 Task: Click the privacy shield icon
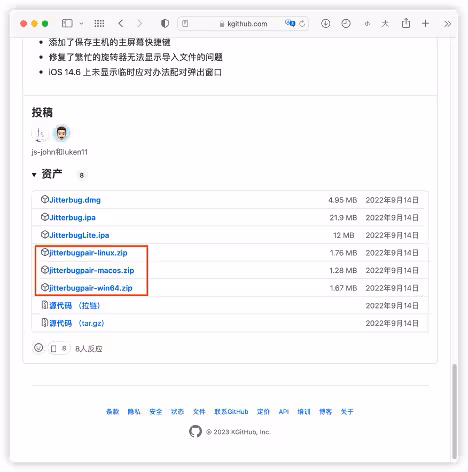(165, 23)
